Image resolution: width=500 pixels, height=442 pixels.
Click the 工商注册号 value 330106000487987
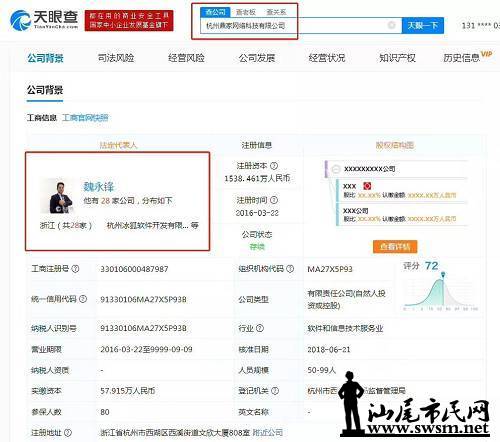tap(134, 269)
